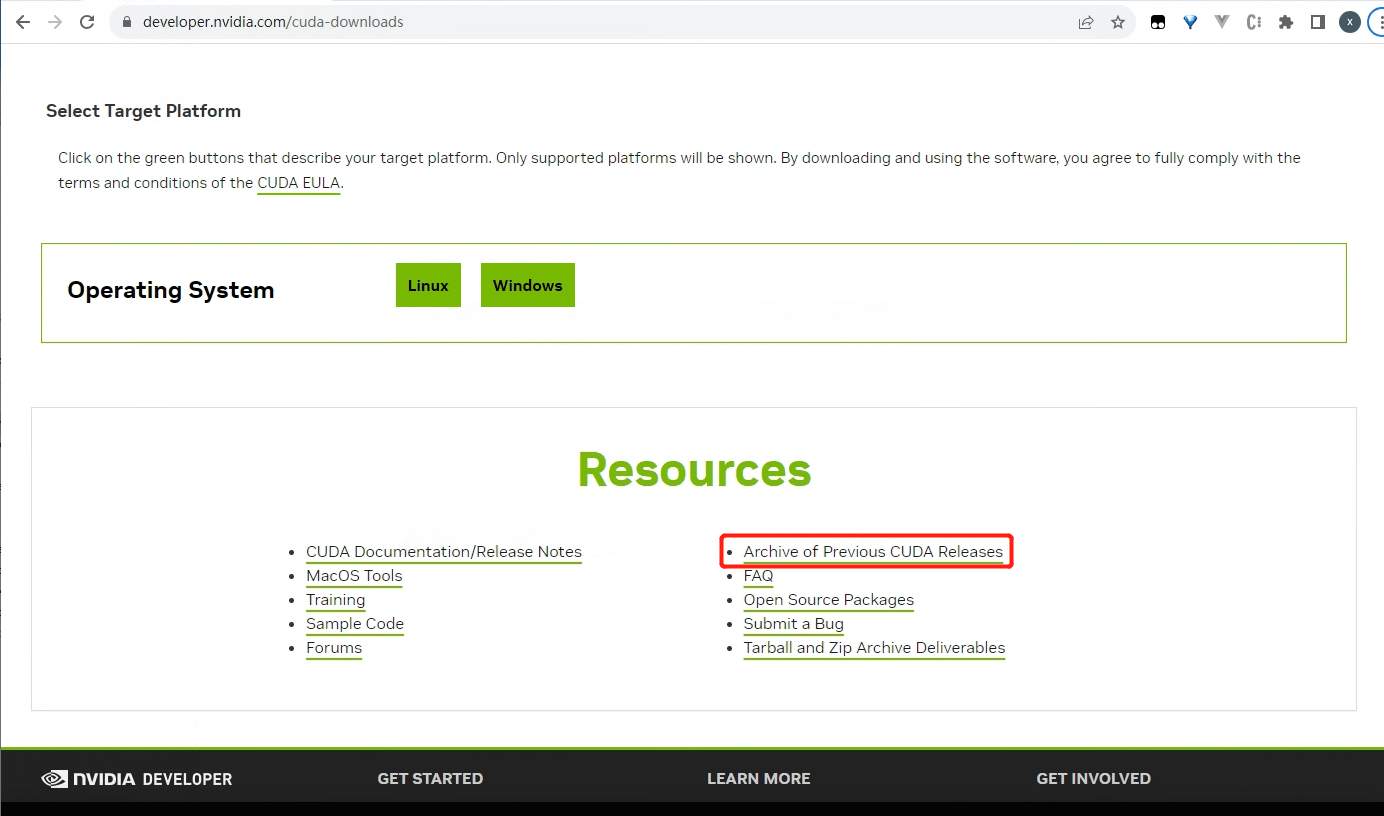Bookmark this page with the star icon
This screenshot has width=1384, height=816.
1118,22
